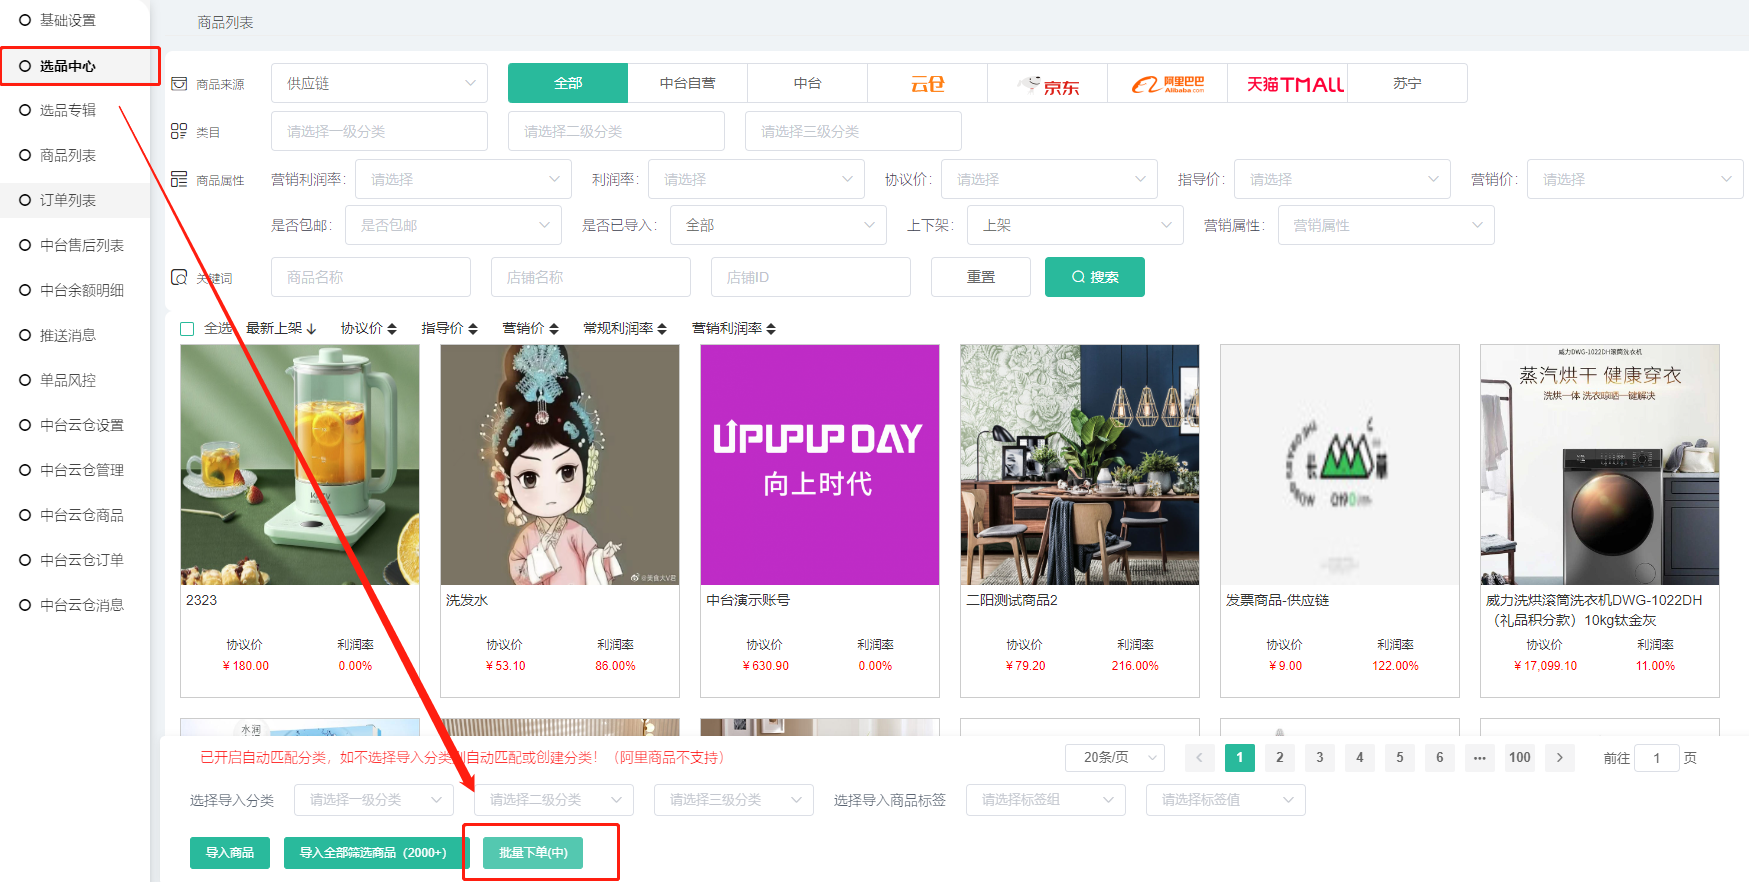The height and width of the screenshot is (882, 1749).
Task: Open the 20条/页 page size dropdown
Action: tap(1115, 758)
